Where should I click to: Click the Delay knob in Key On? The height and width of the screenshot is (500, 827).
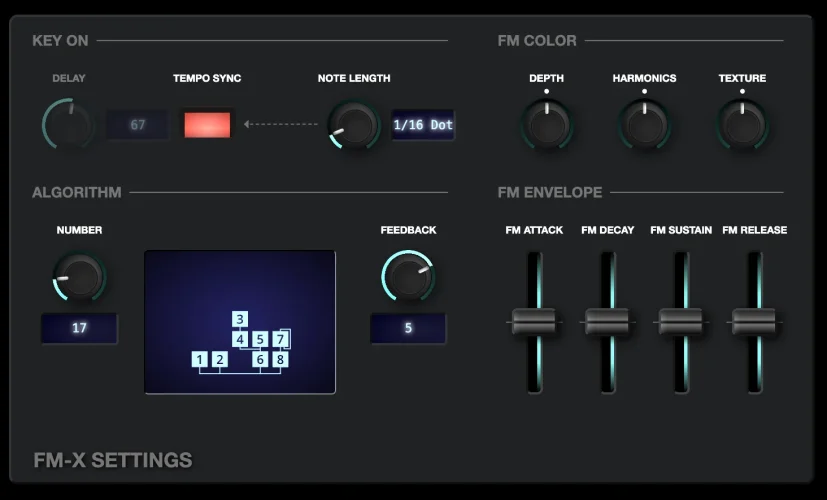tap(67, 125)
